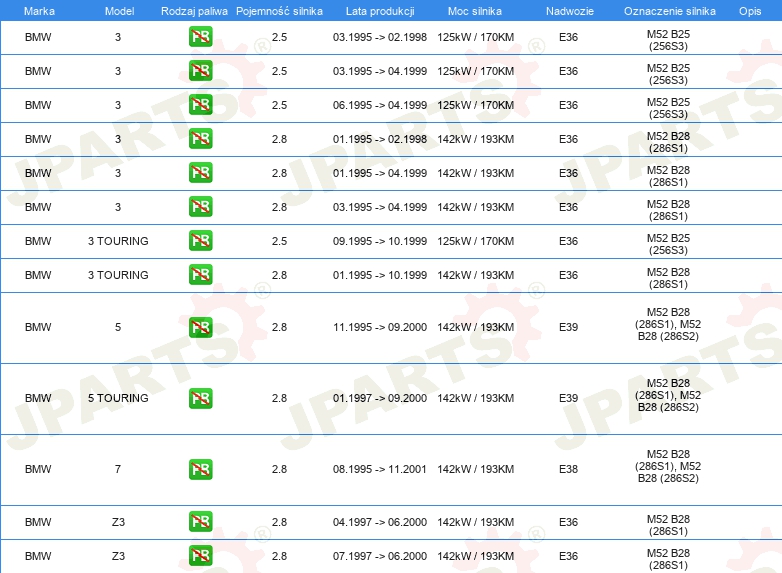
Task: Click petrol icon for 2.8 row 03.1995 -> 04.1999
Action: coord(200,206)
